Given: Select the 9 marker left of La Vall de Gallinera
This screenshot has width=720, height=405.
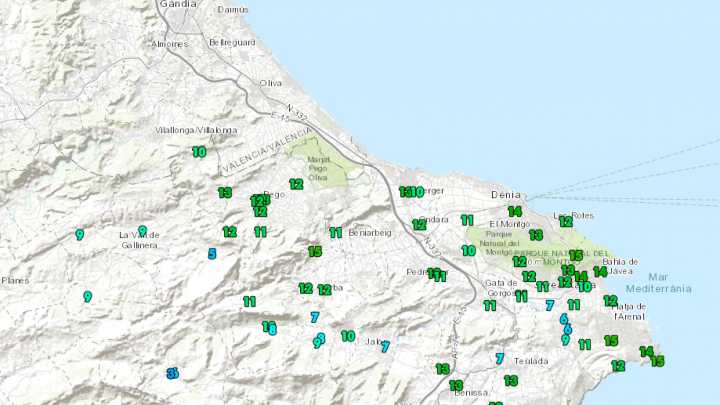Looking at the screenshot, I should (x=79, y=235).
